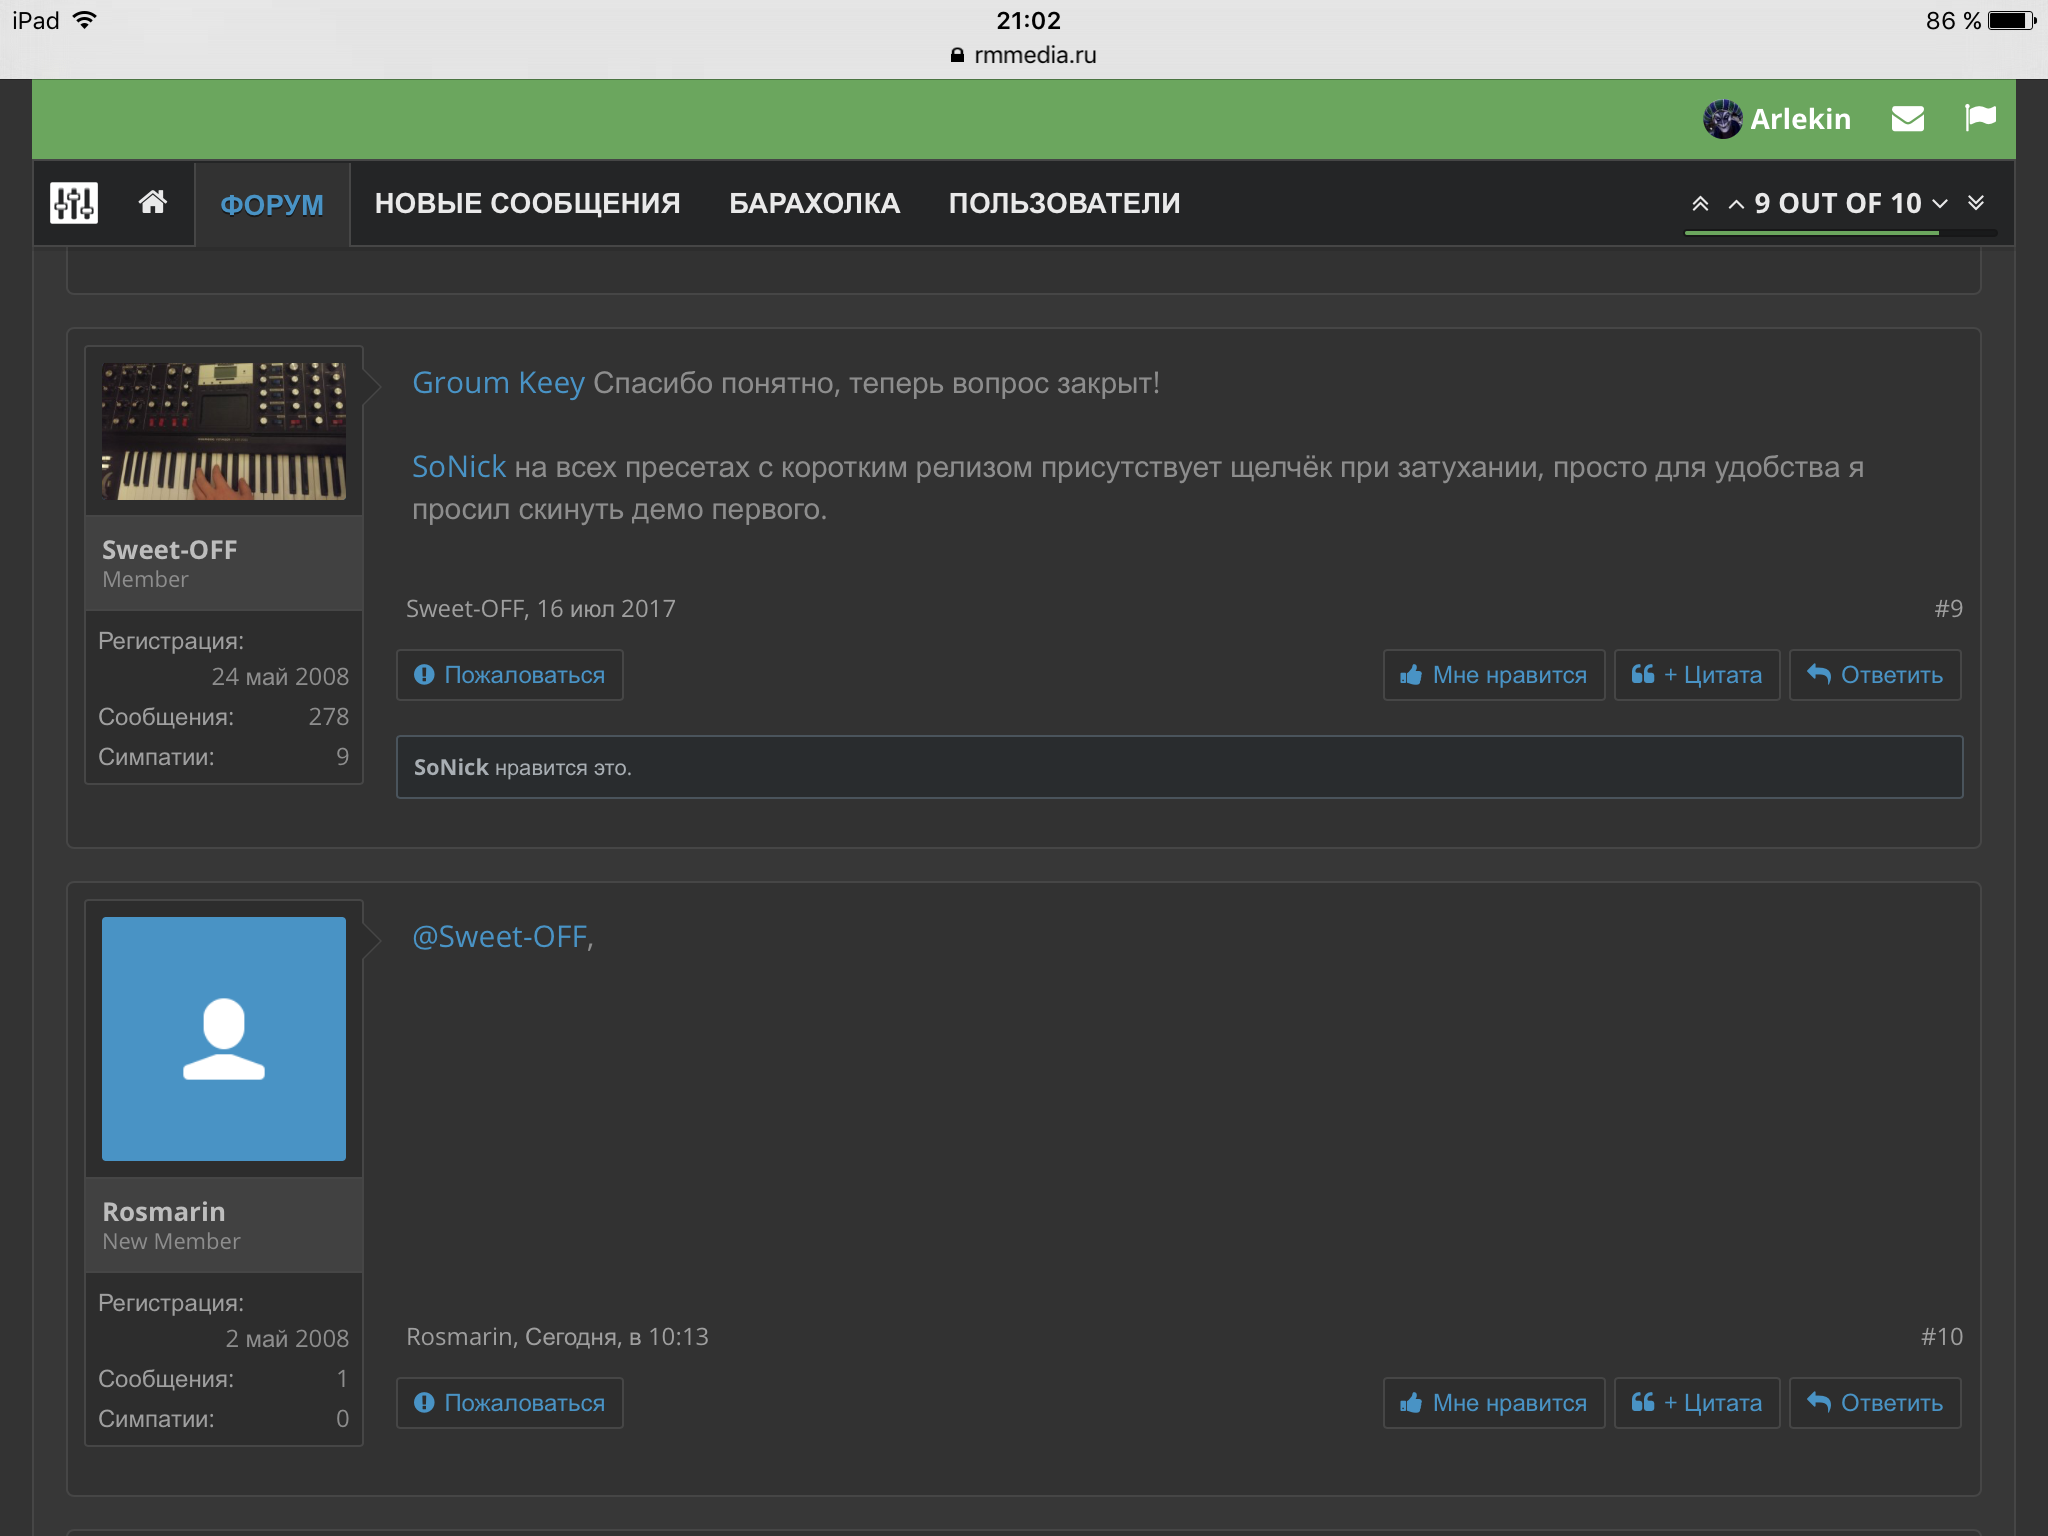Toggle + Цитата on Rosmarin's post
The width and height of the screenshot is (2048, 1536).
tap(1697, 1403)
